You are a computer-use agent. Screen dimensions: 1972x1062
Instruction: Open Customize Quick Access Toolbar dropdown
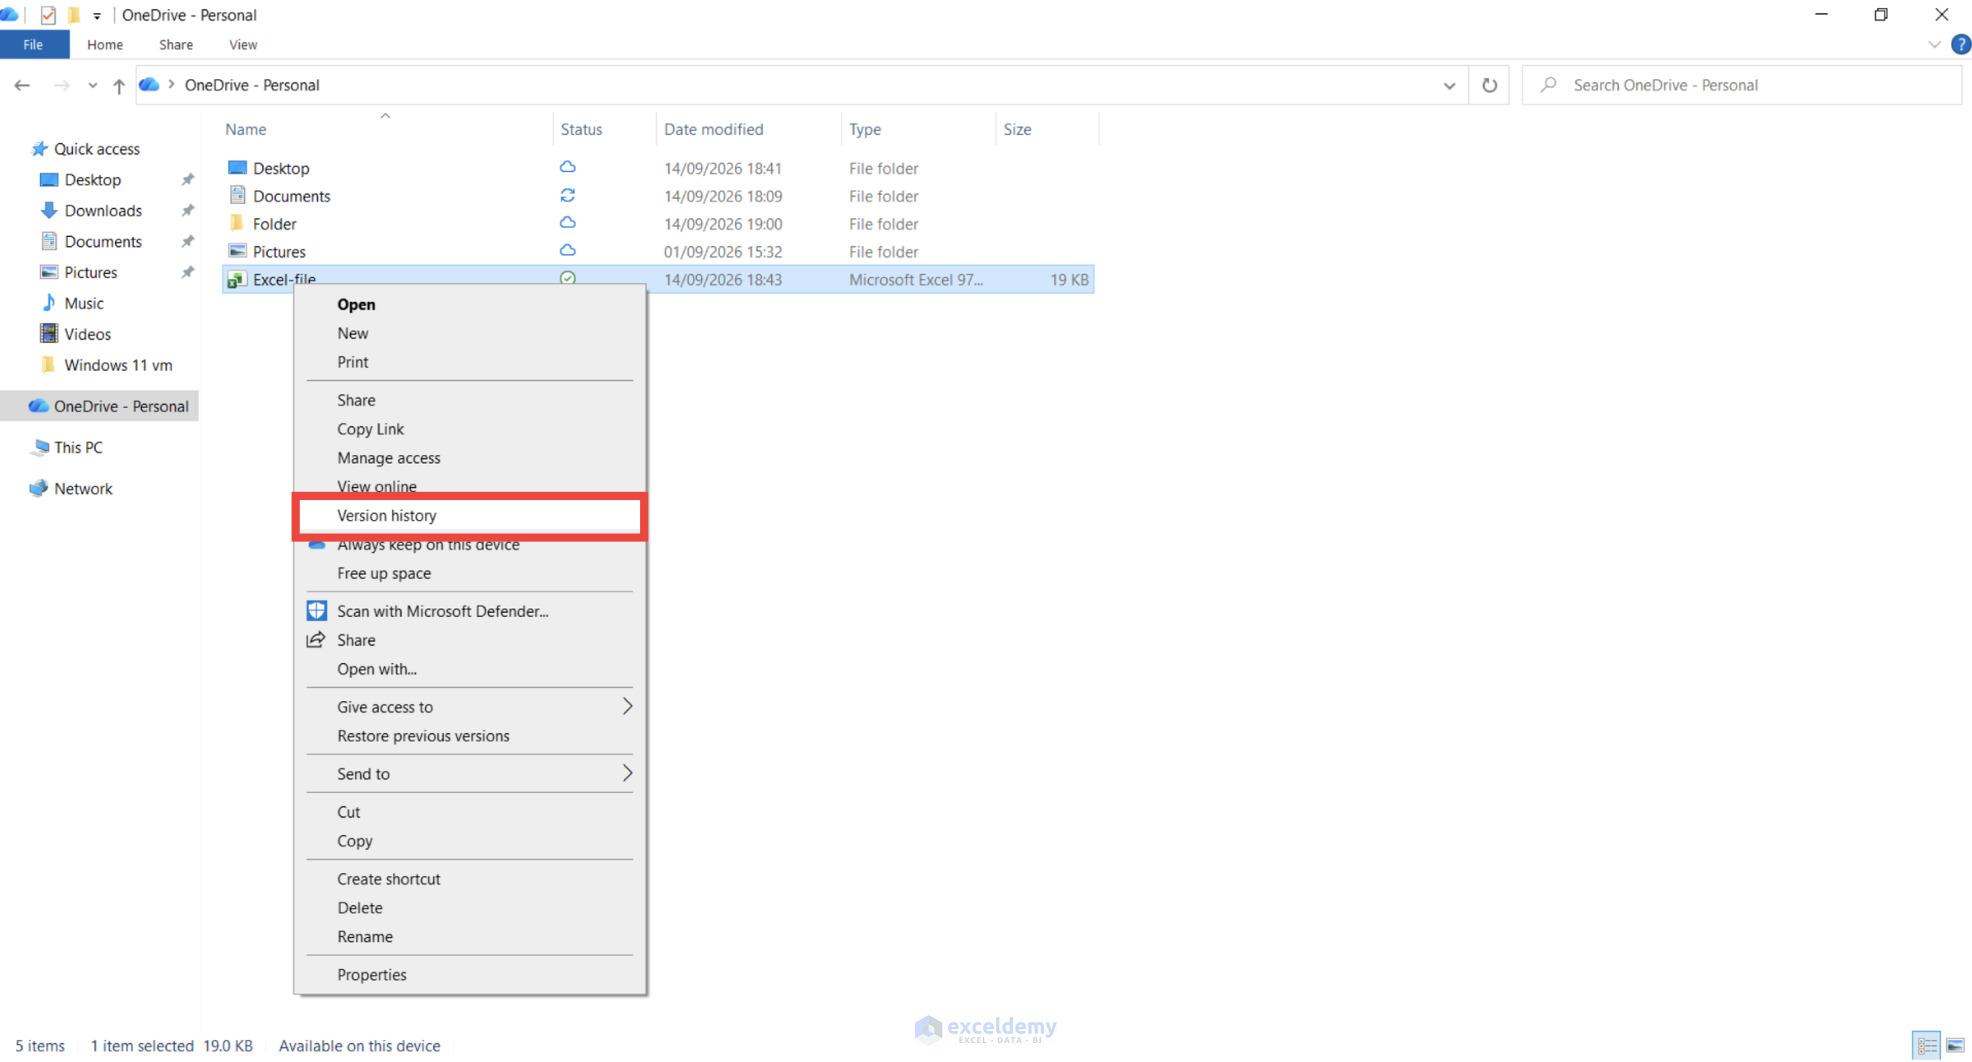coord(97,16)
